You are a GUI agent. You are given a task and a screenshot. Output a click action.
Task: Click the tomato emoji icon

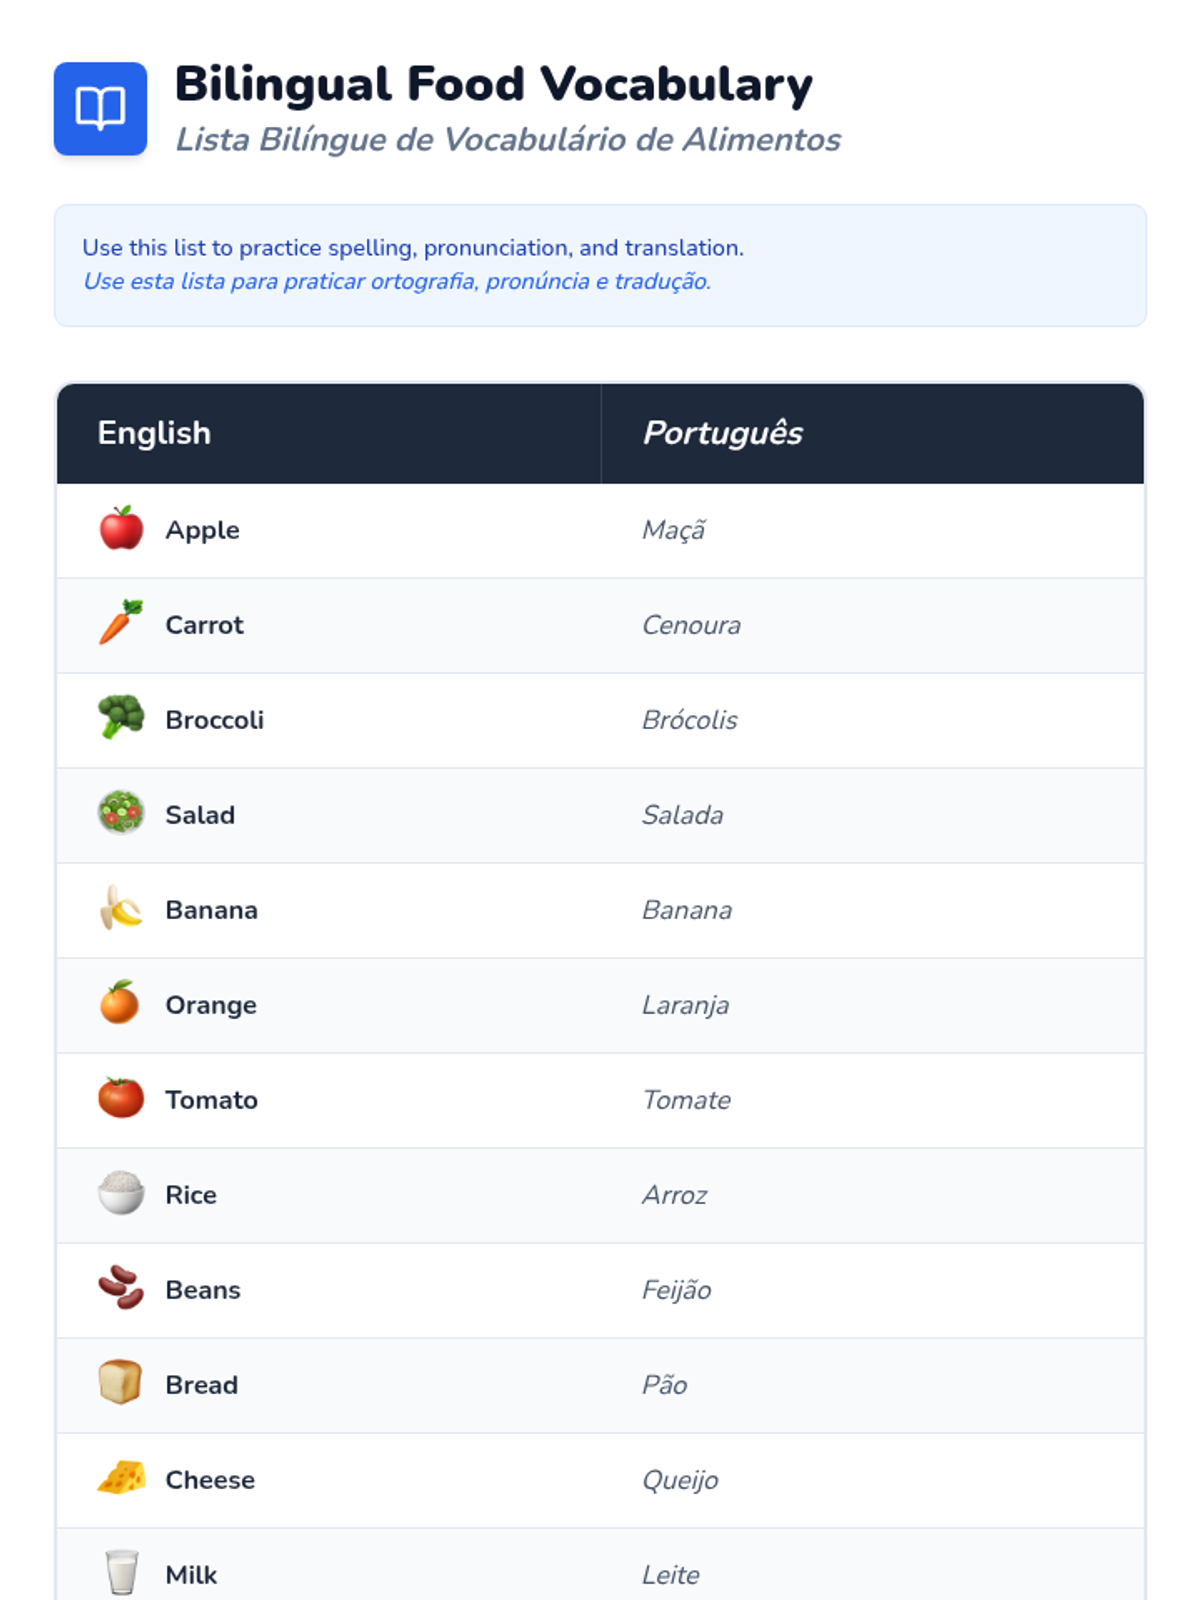(x=121, y=1098)
